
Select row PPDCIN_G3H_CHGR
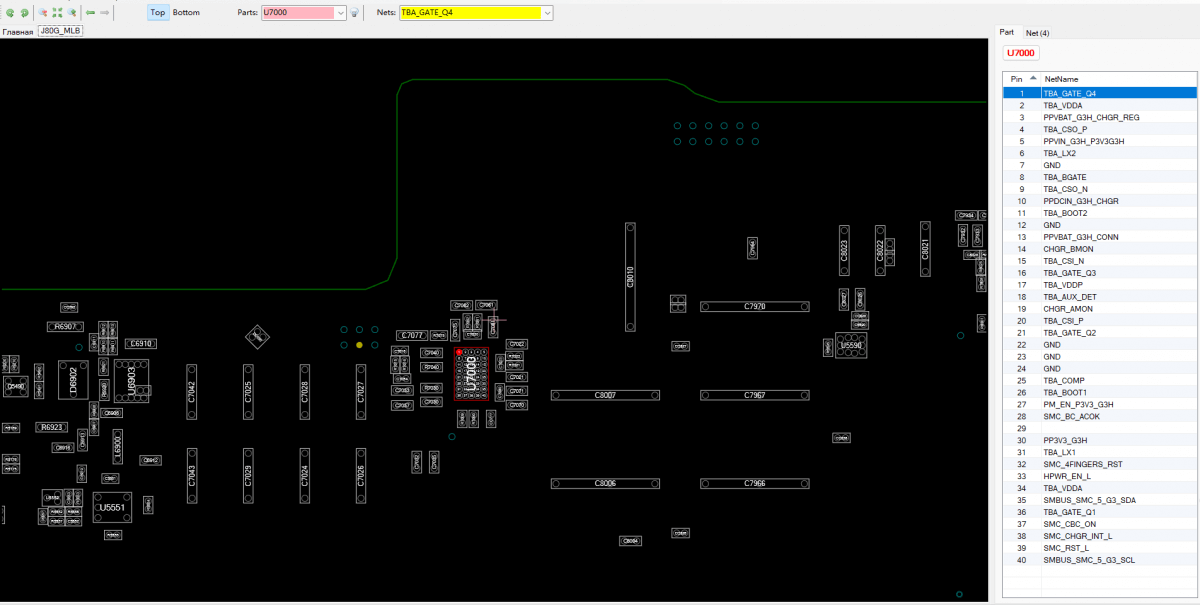click(x=1099, y=201)
